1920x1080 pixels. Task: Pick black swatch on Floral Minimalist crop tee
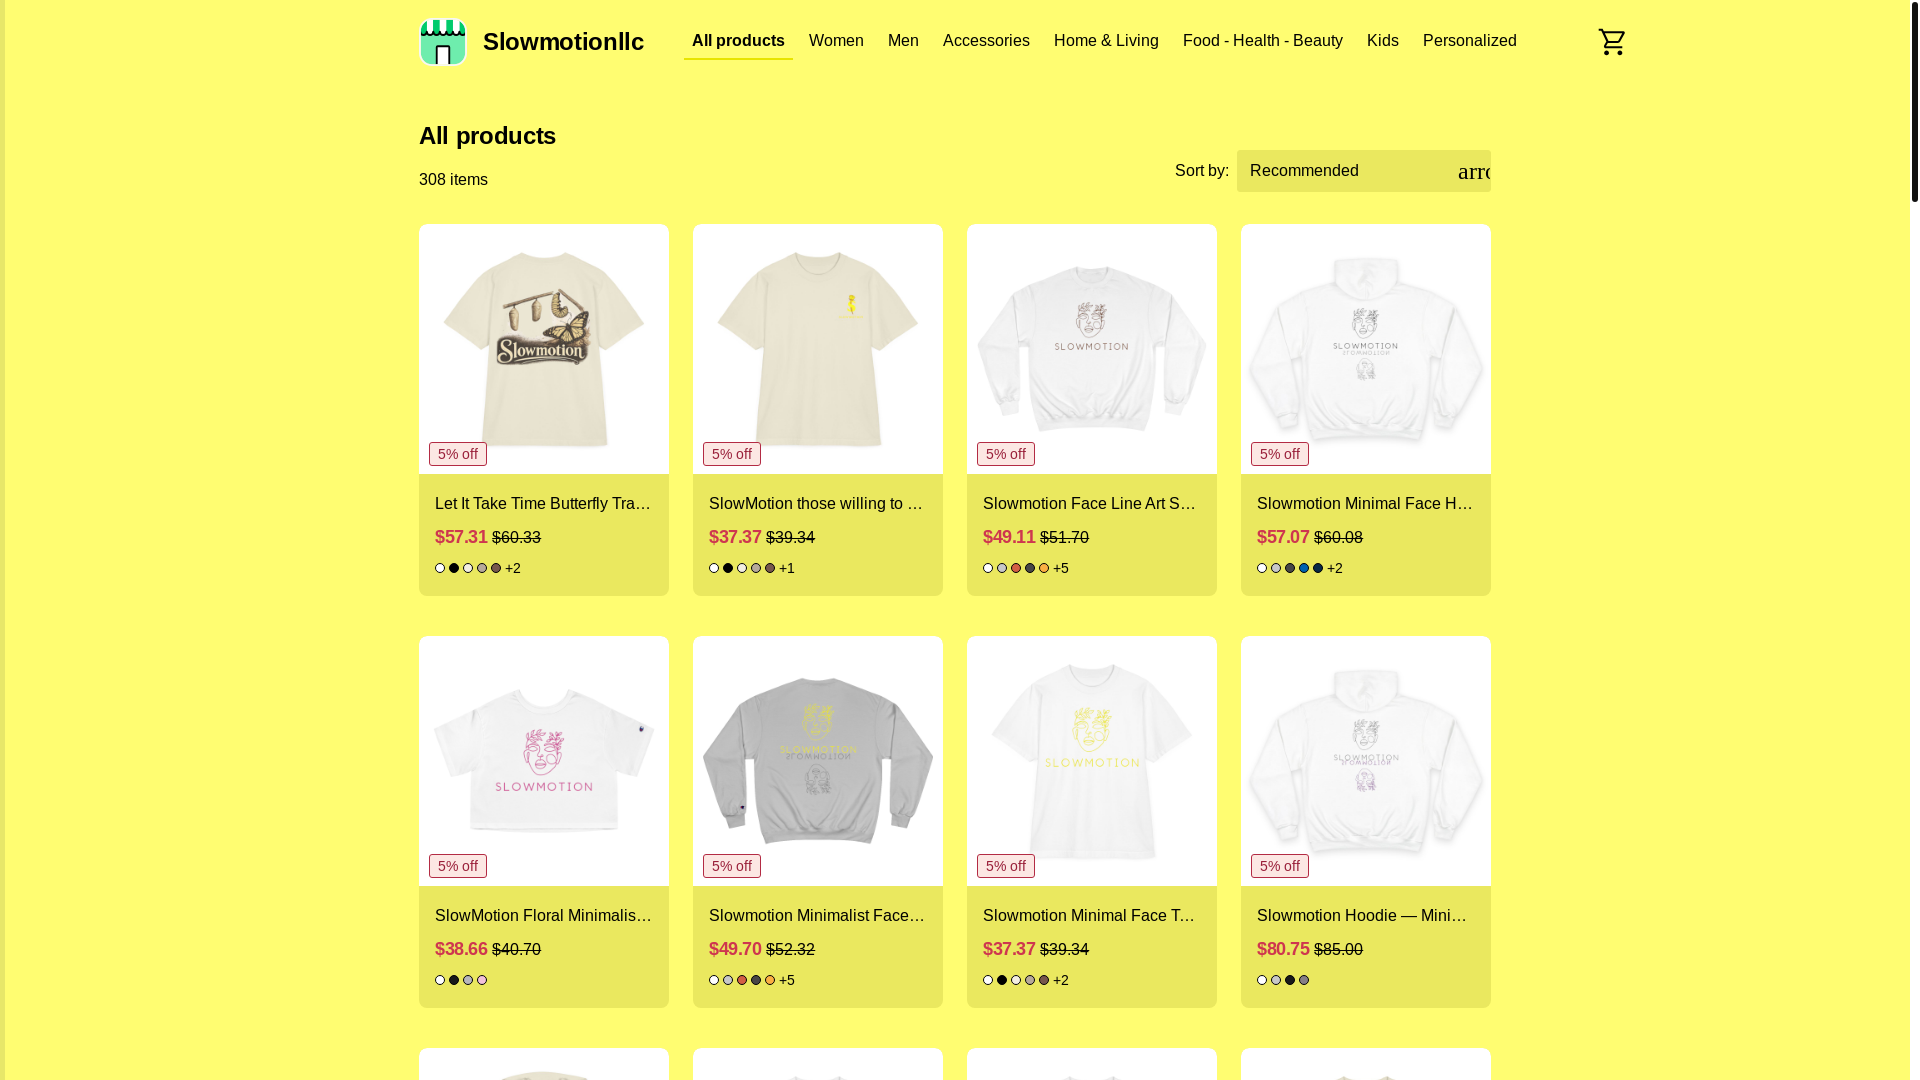click(x=454, y=980)
